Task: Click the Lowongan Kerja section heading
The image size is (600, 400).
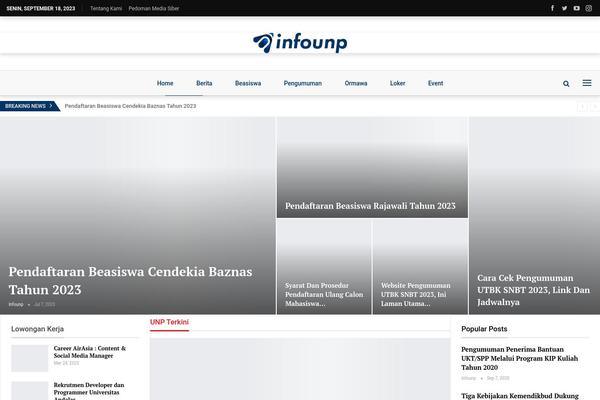Action: [38, 329]
